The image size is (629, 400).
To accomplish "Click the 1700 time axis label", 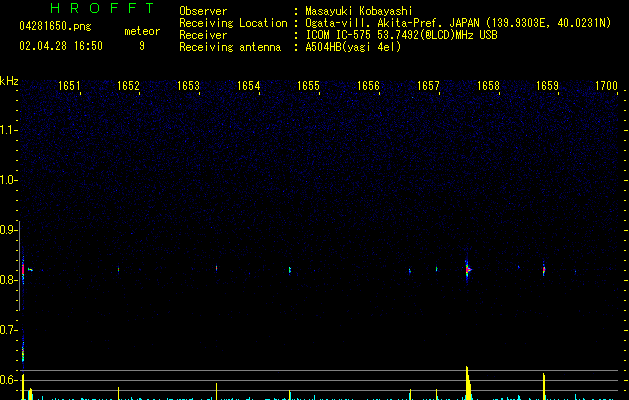I will (606, 86).
